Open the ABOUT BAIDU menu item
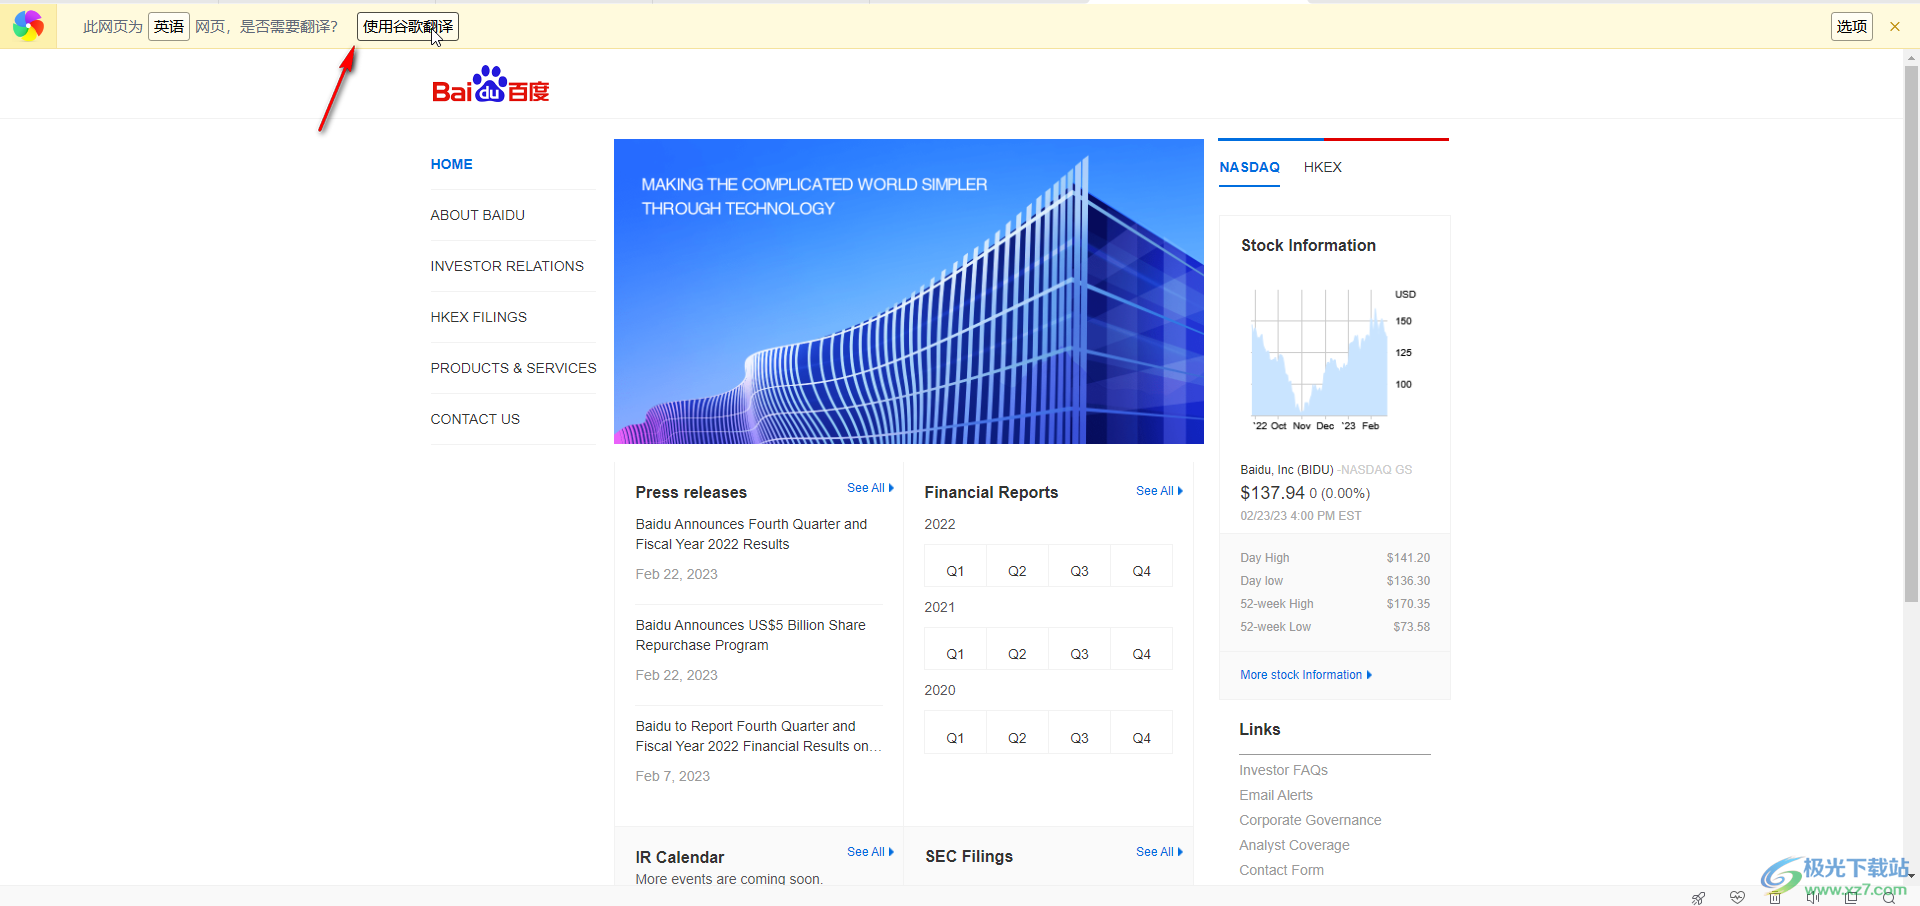This screenshot has width=1920, height=906. coord(477,215)
